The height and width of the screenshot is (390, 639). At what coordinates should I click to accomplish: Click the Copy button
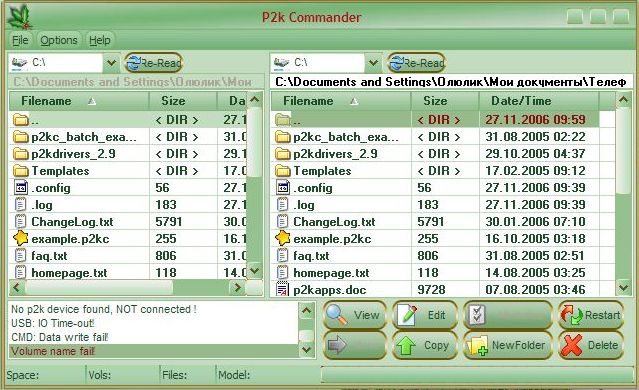click(x=425, y=345)
